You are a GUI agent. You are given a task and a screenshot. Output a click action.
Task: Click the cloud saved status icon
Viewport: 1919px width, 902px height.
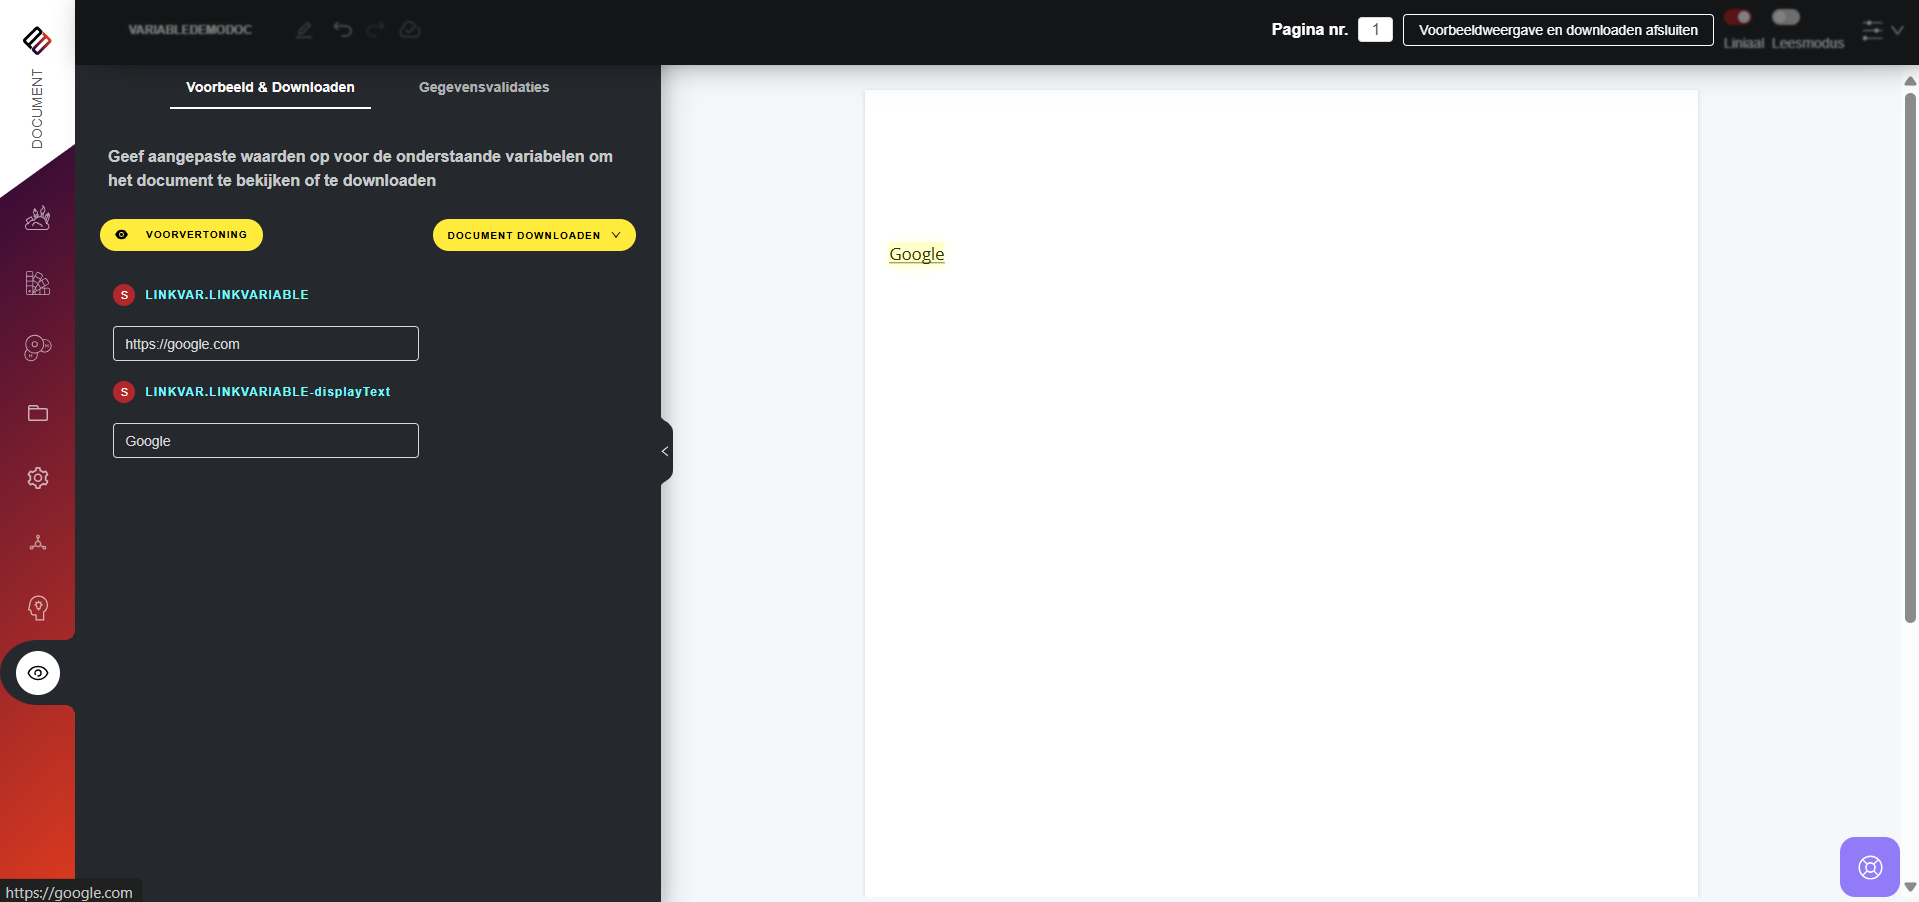tap(410, 30)
